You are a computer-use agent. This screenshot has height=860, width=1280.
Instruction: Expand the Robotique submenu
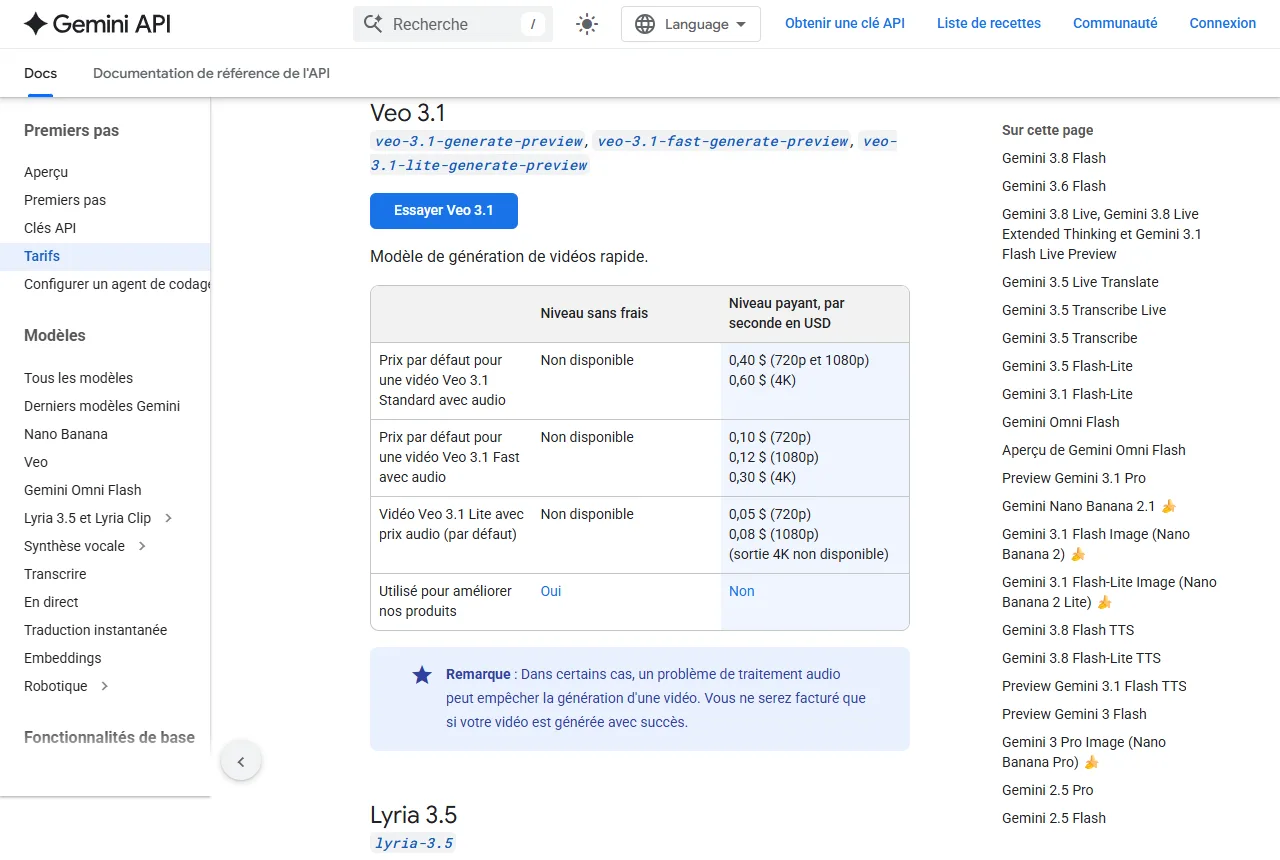pyautogui.click(x=105, y=686)
